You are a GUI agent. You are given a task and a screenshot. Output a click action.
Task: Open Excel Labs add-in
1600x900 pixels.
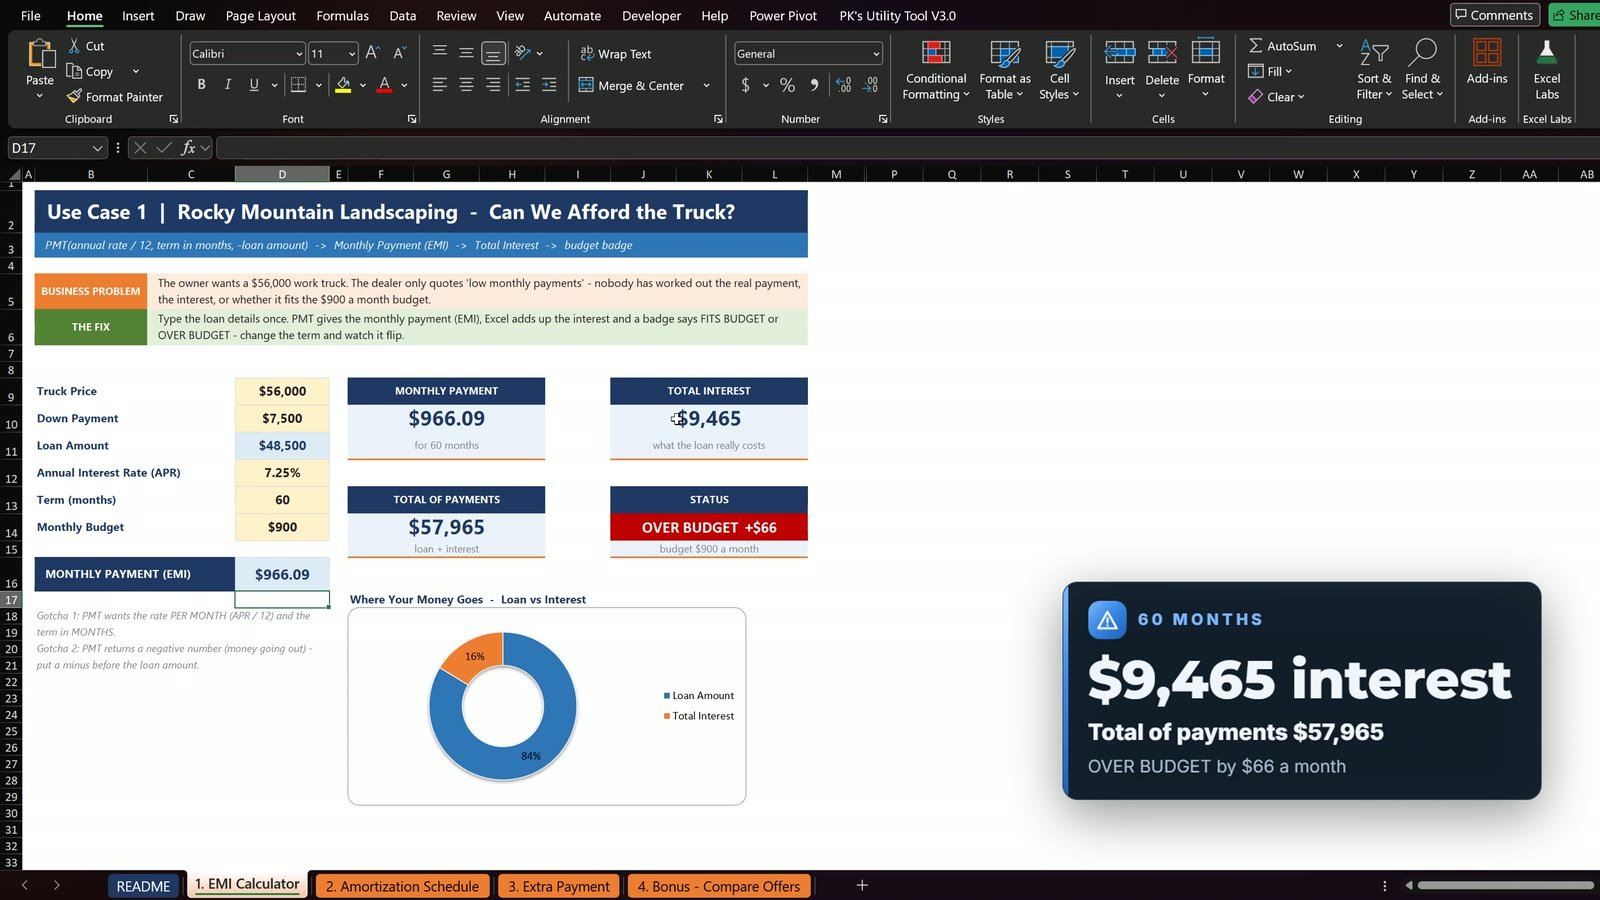point(1546,70)
